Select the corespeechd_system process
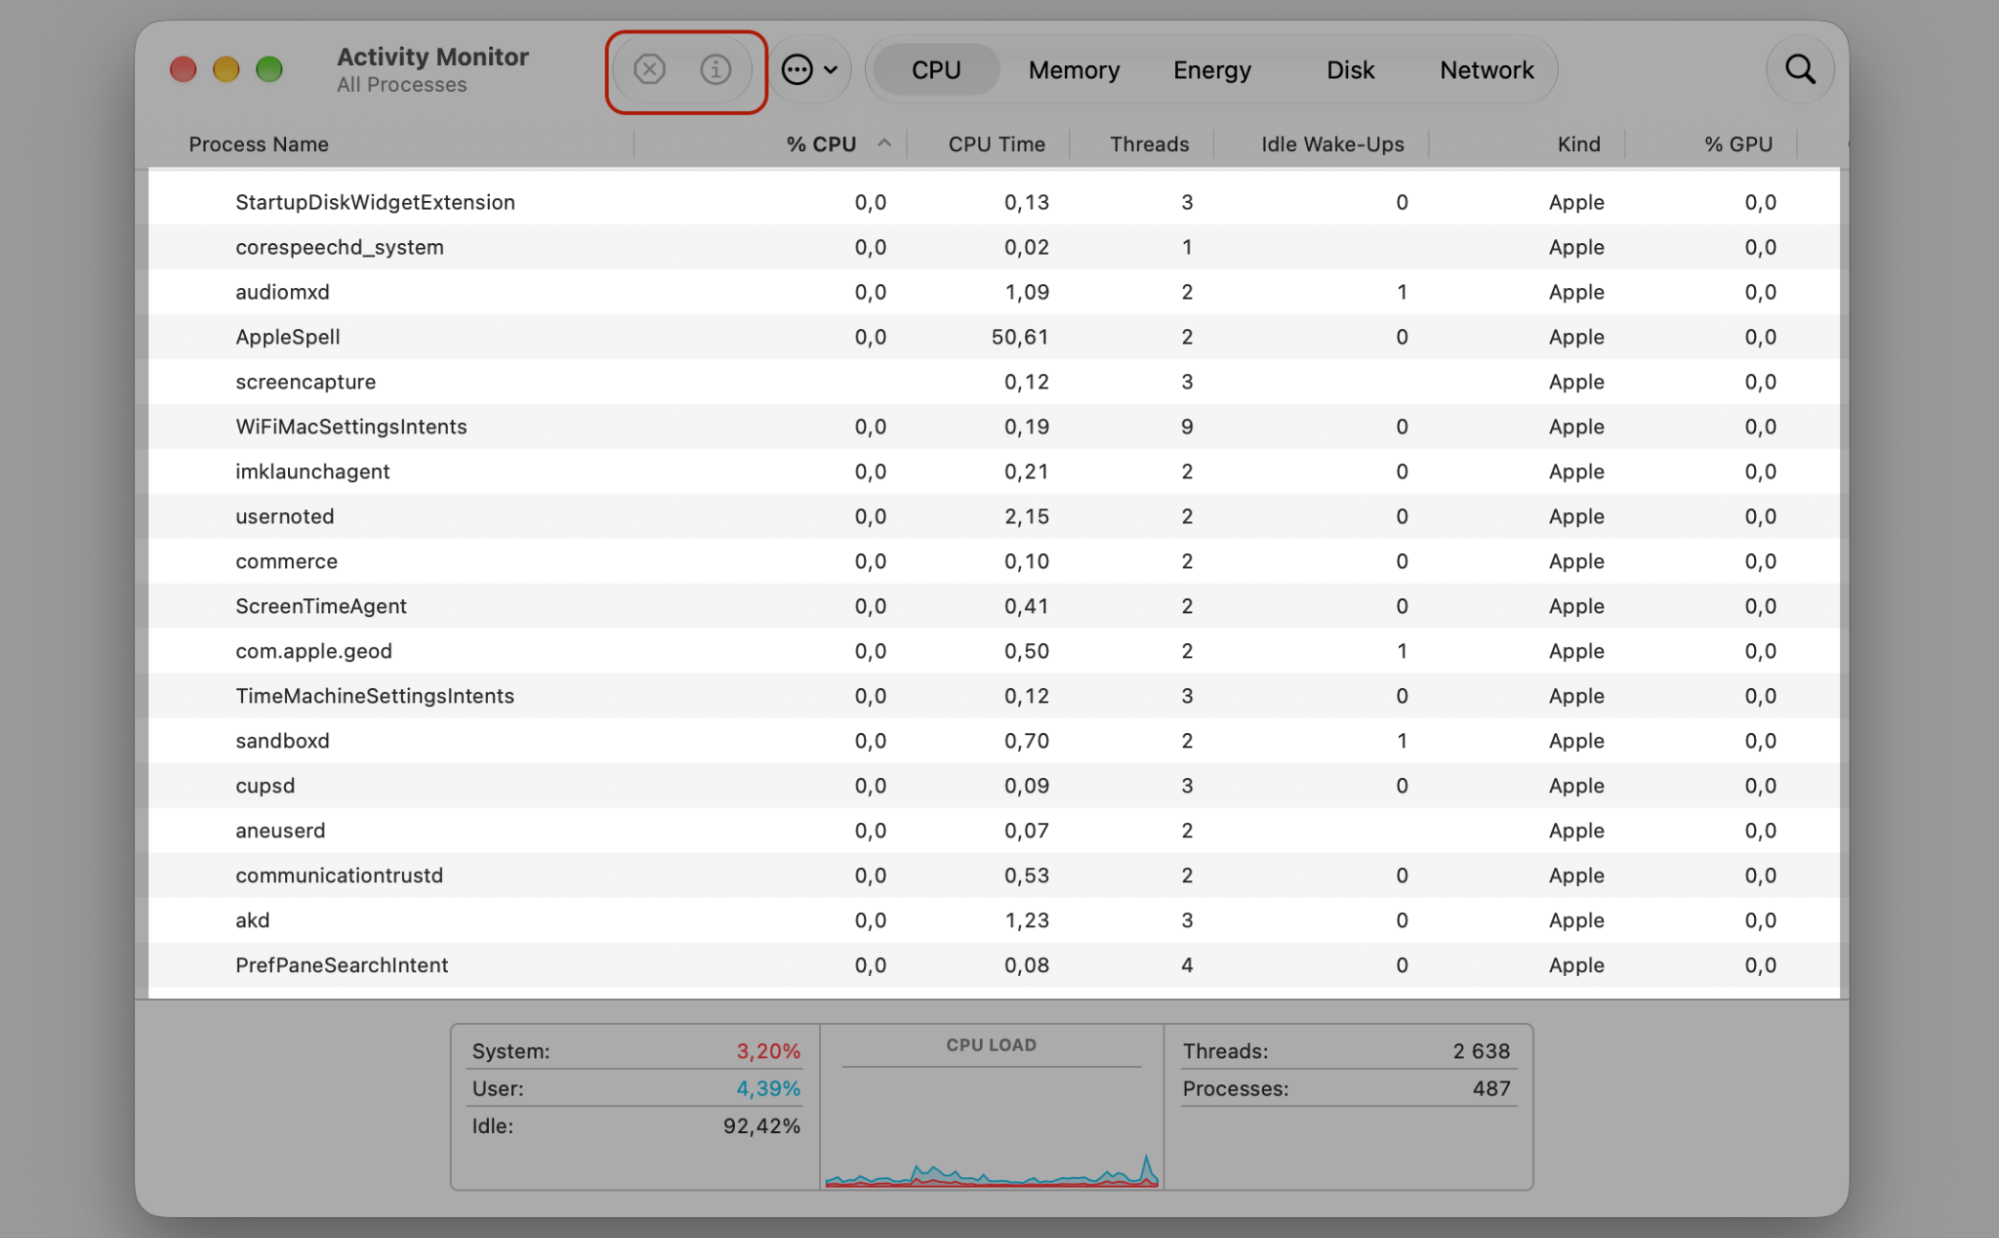1999x1238 pixels. [x=994, y=247]
